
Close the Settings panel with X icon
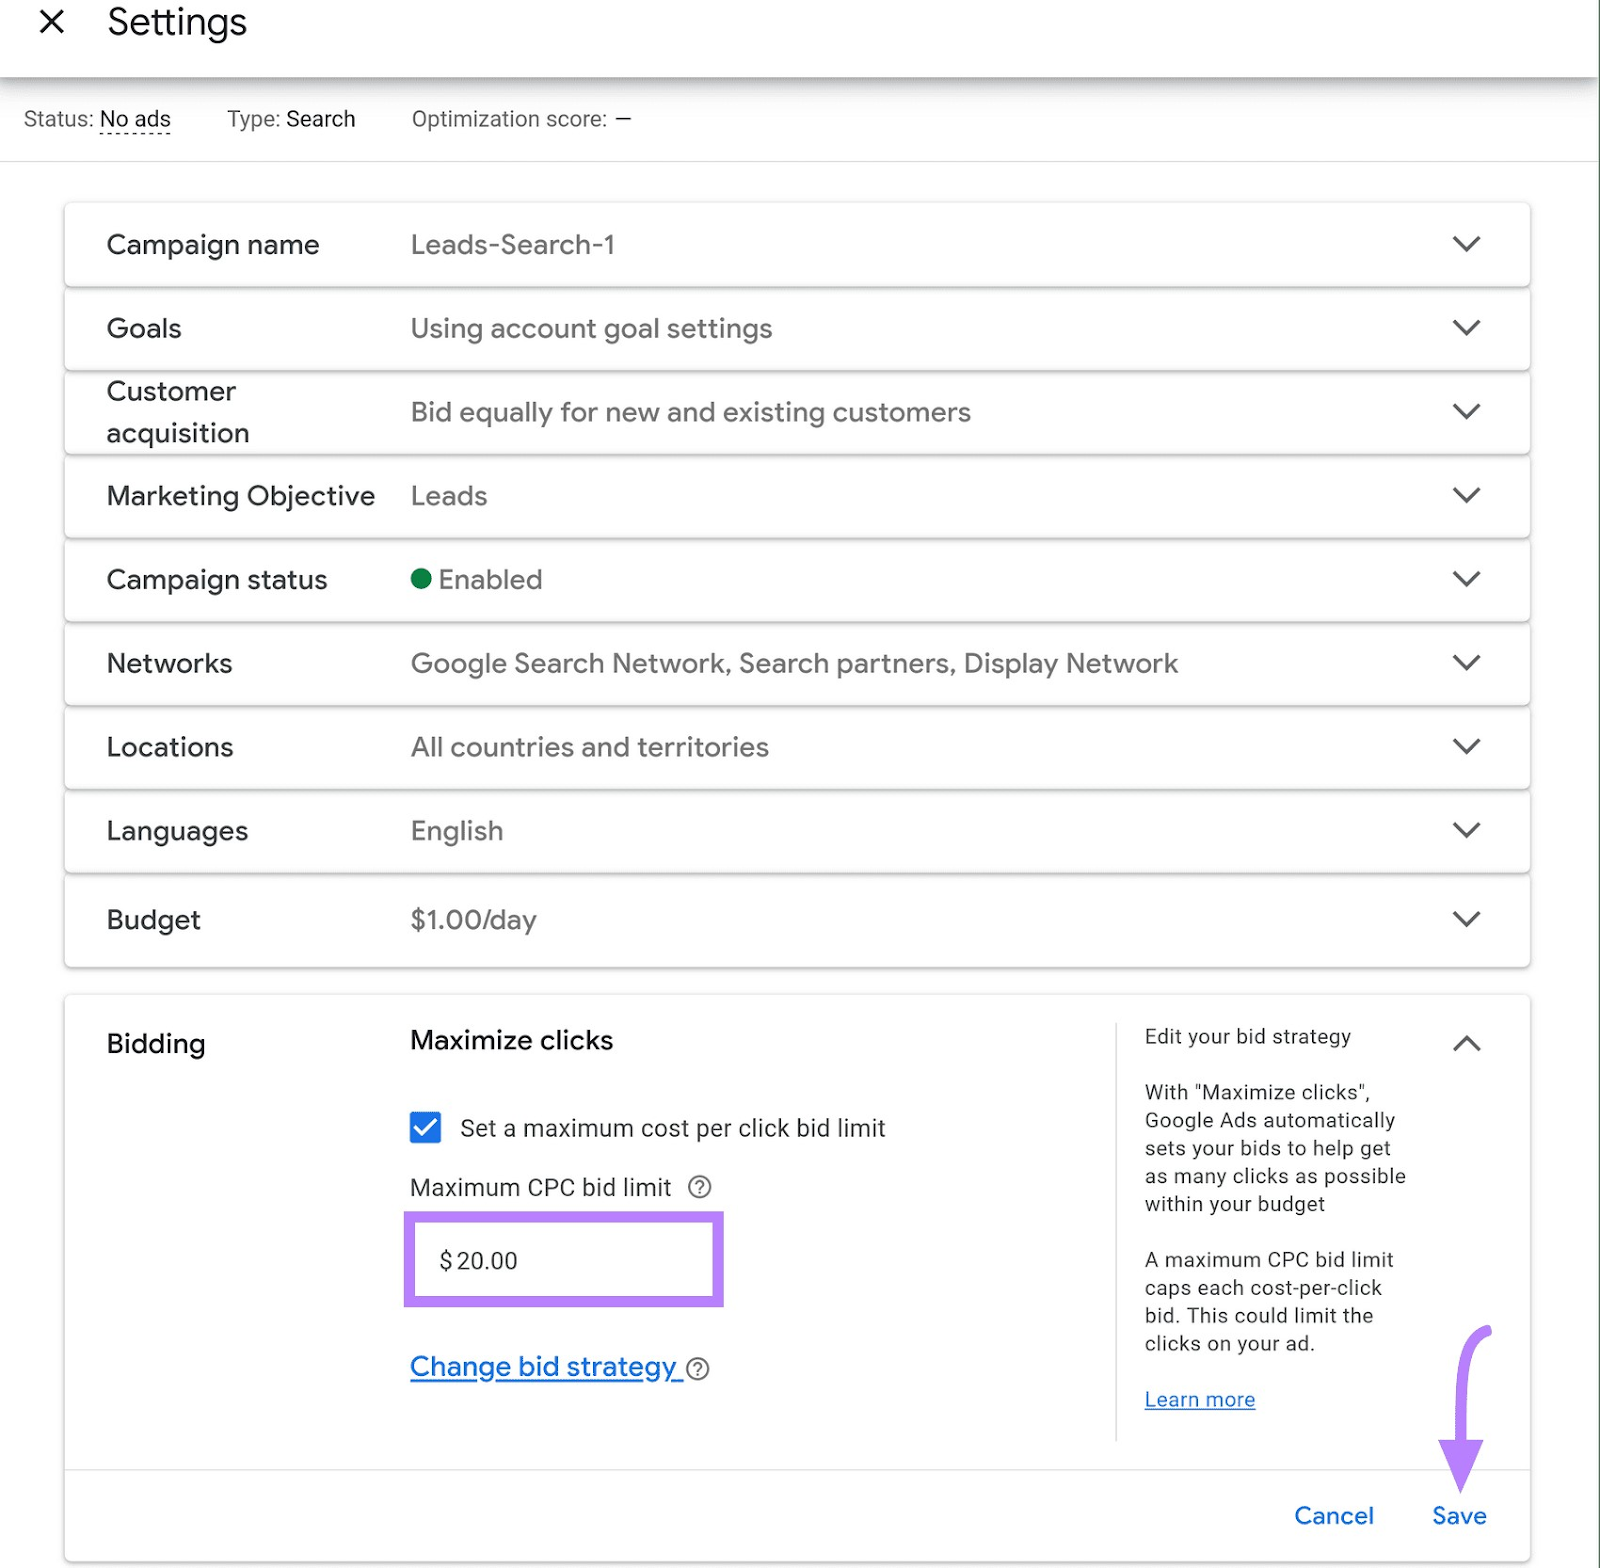(51, 22)
